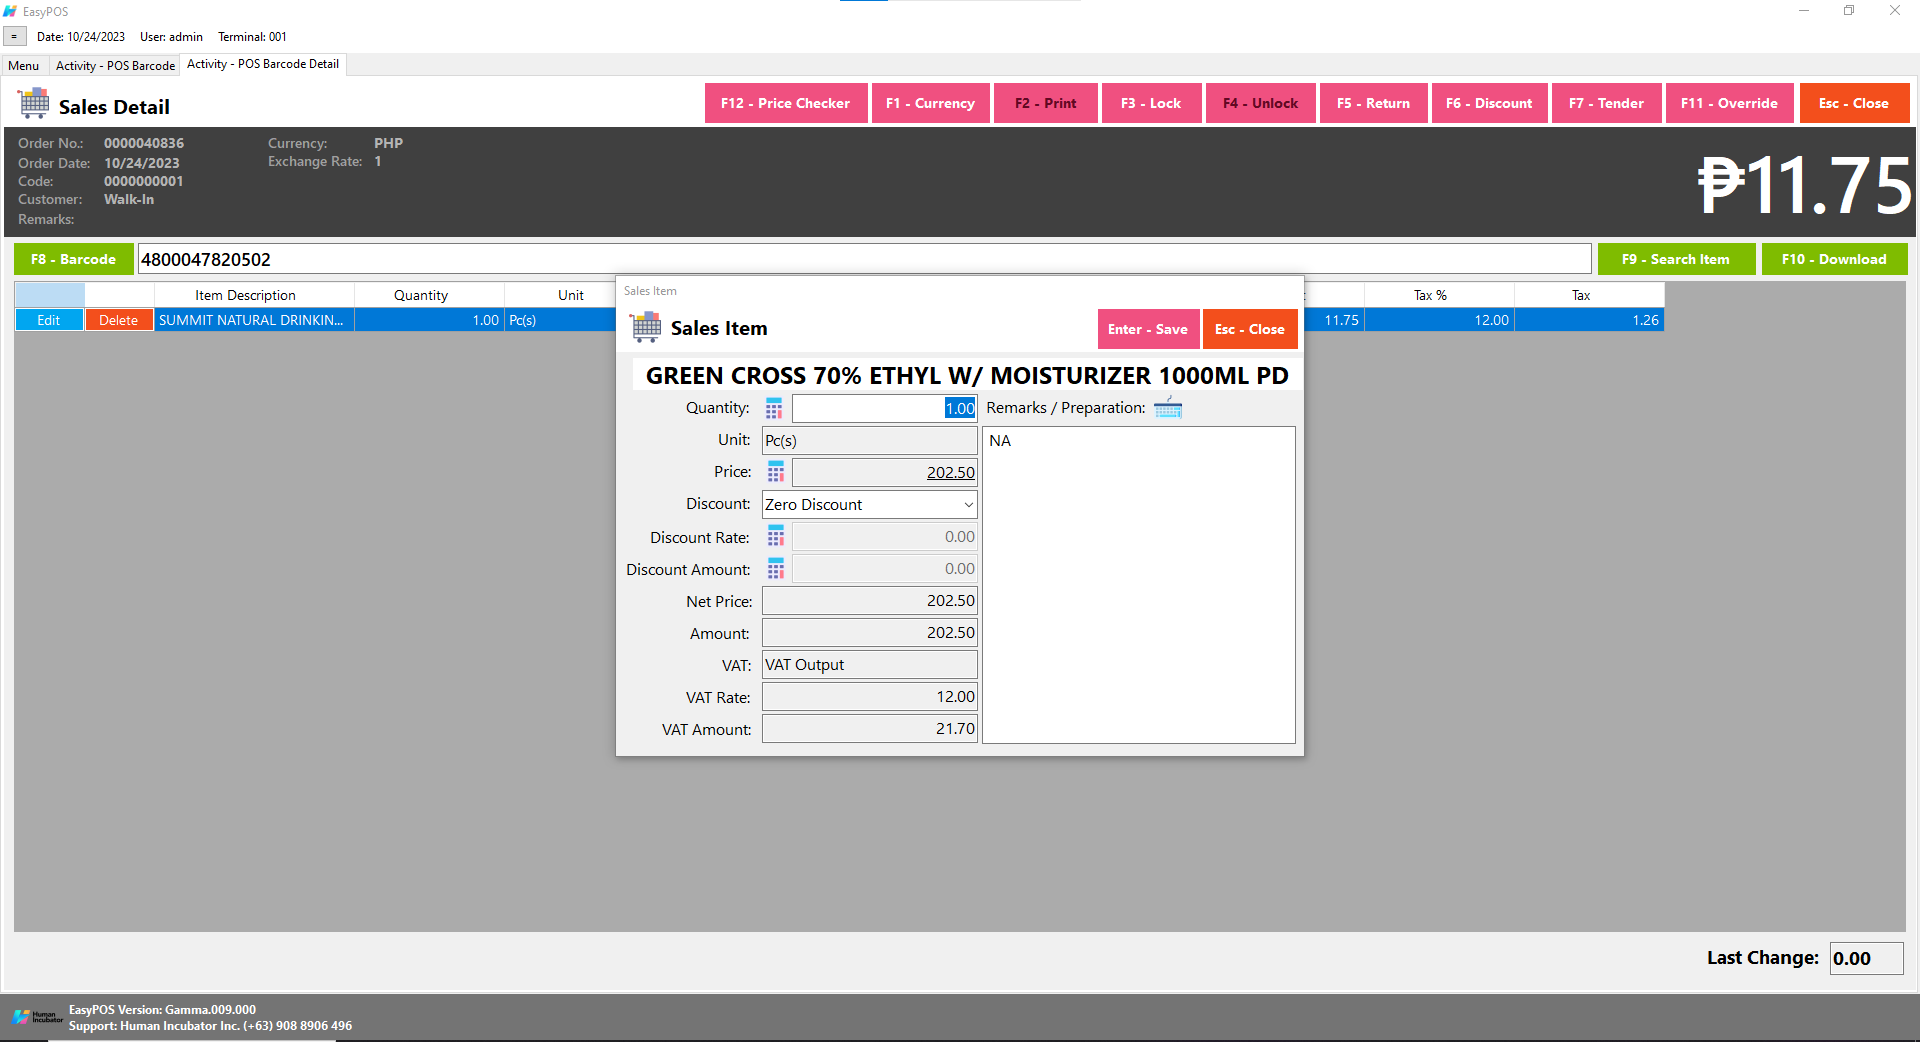Image resolution: width=1920 pixels, height=1042 pixels.
Task: Click the Amount field
Action: tap(870, 633)
